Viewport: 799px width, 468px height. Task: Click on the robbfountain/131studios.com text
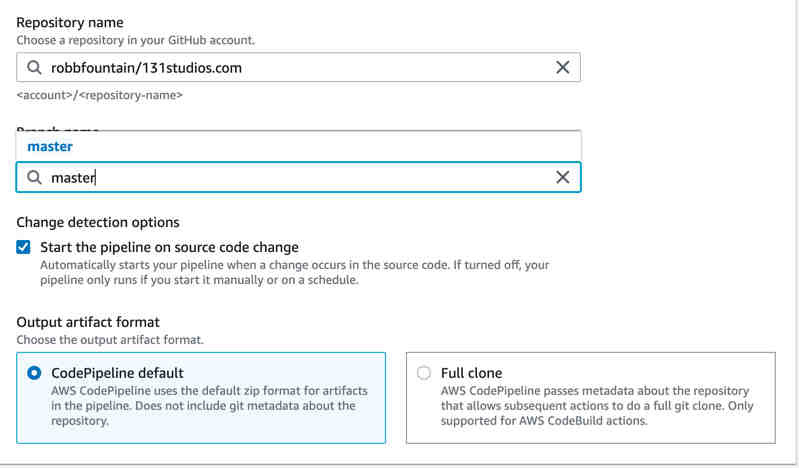[146, 68]
